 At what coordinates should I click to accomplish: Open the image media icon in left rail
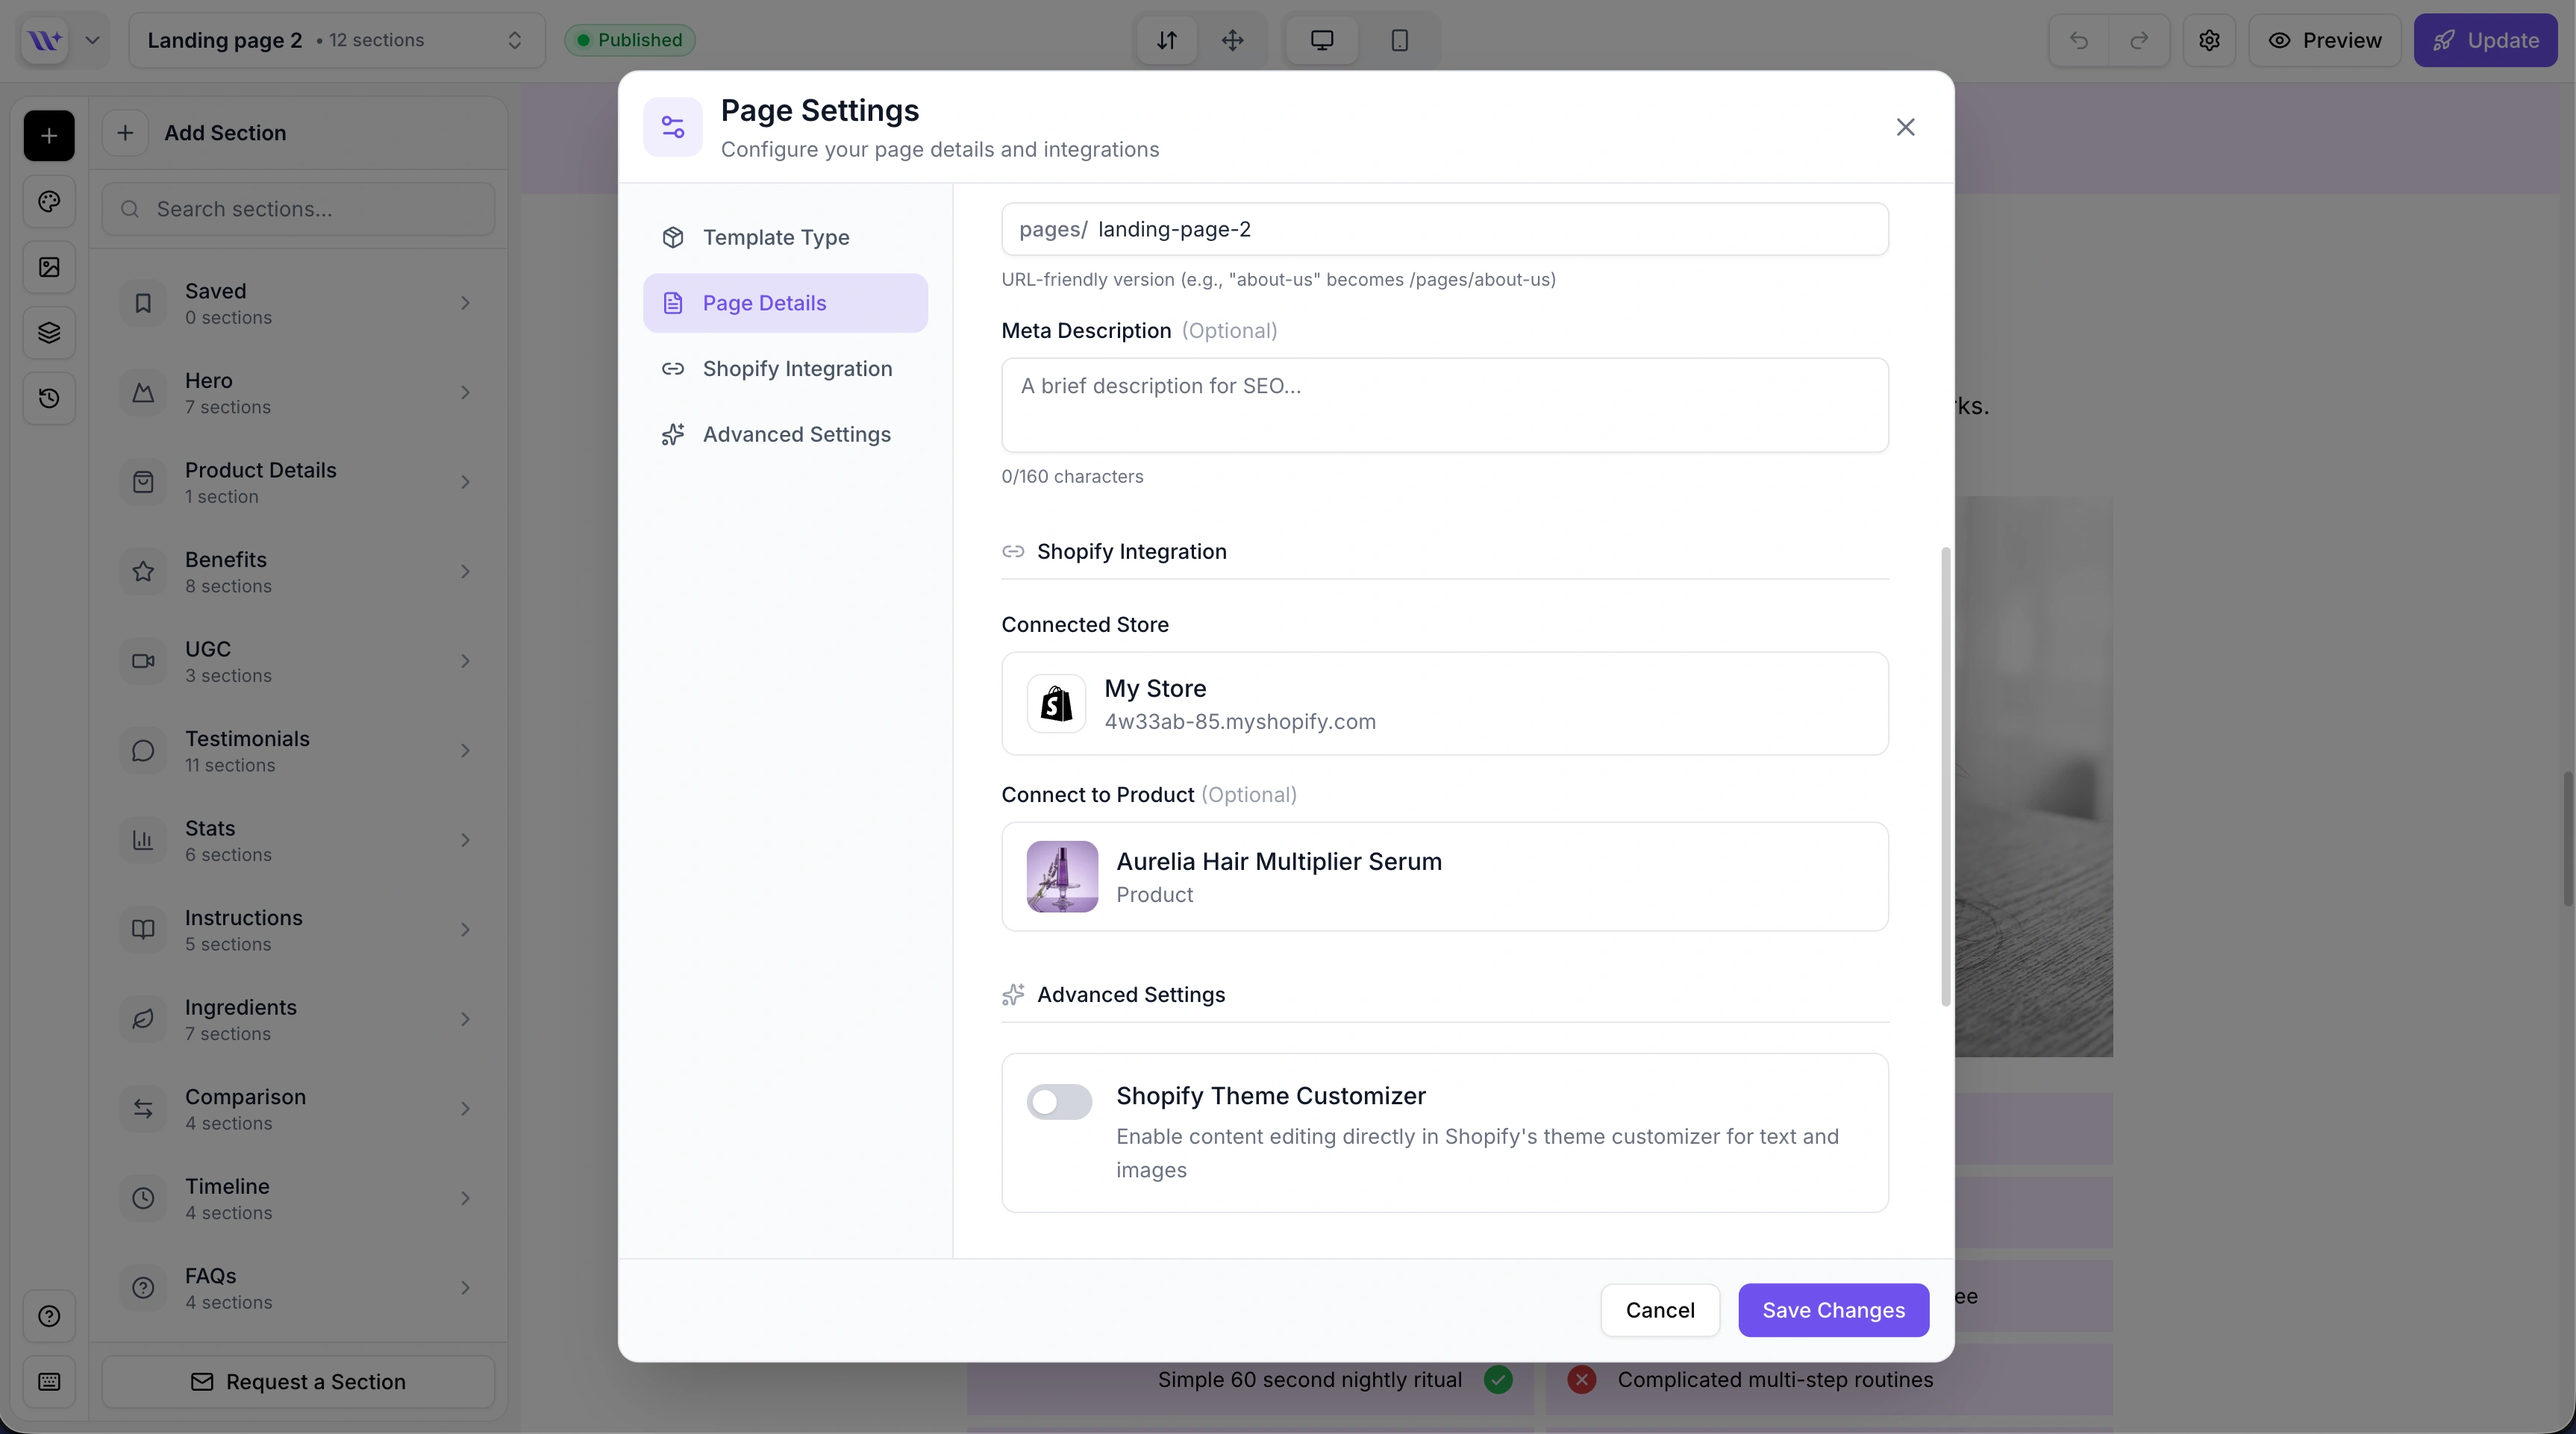point(49,267)
